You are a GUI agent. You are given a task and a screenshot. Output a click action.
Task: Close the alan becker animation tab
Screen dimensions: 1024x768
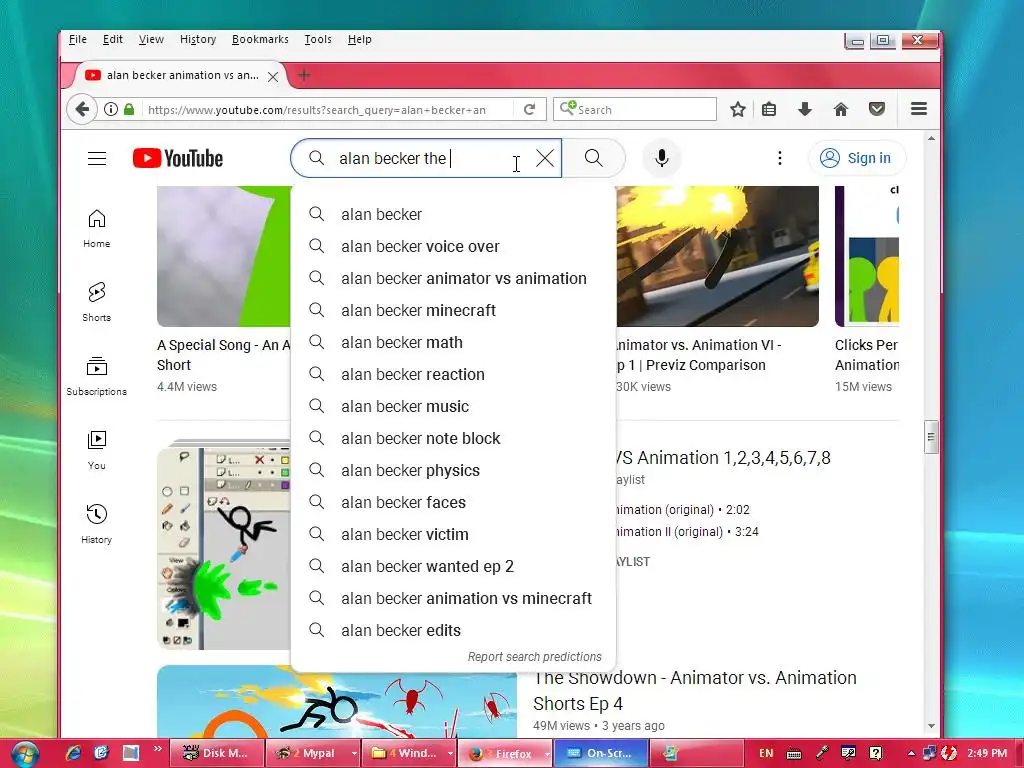273,76
